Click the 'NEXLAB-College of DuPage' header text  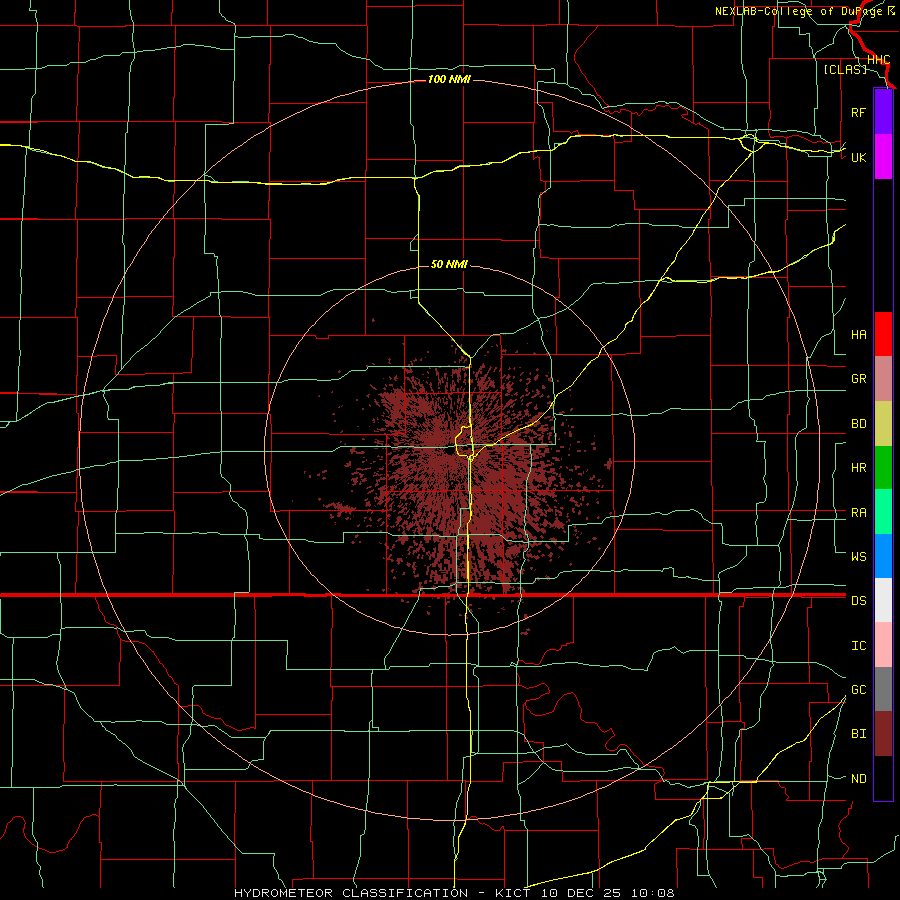[x=800, y=11]
